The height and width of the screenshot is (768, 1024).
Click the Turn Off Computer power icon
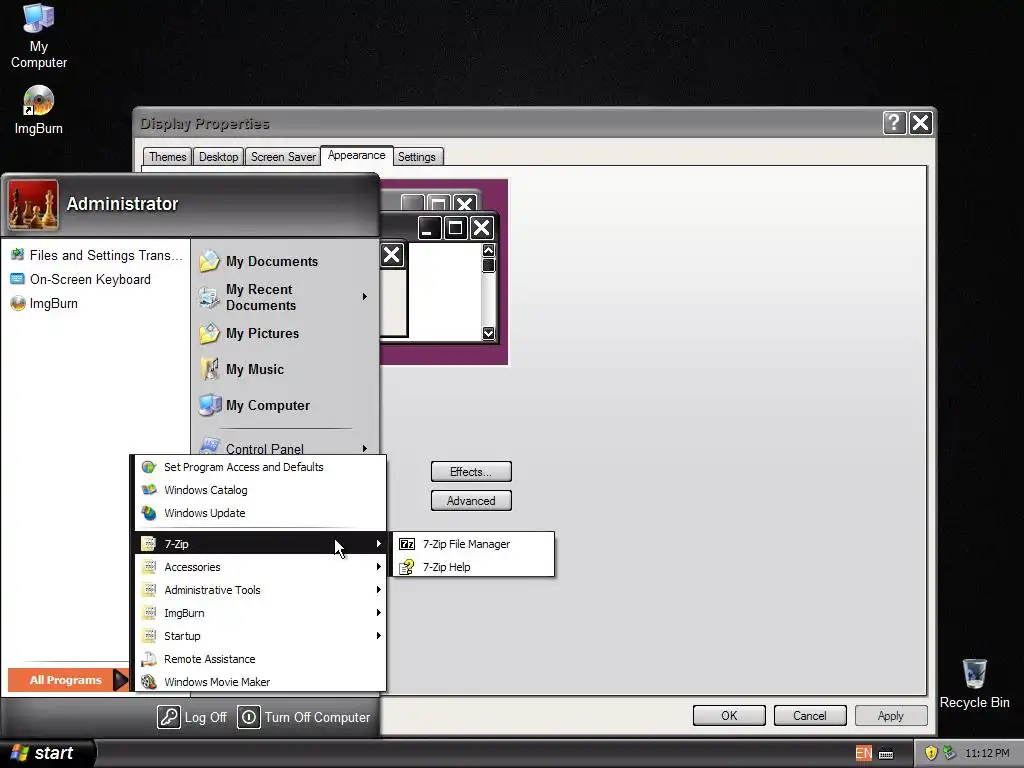coord(248,717)
